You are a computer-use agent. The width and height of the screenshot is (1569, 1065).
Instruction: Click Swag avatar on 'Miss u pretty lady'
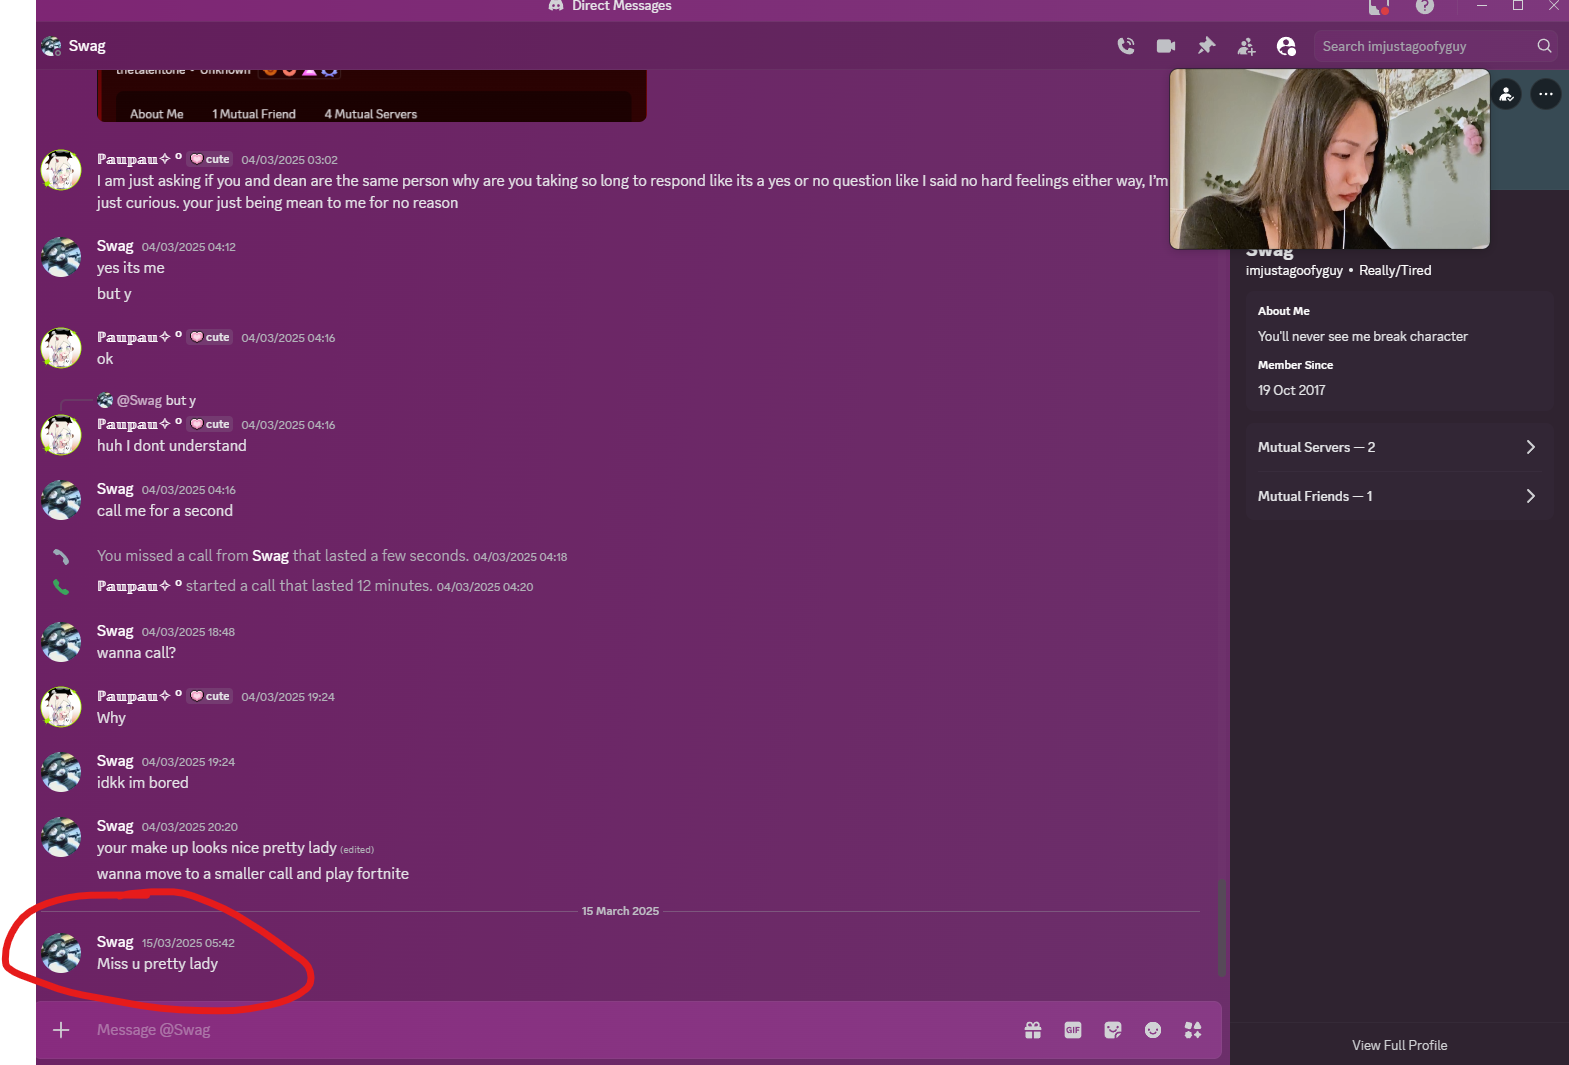[x=61, y=953]
